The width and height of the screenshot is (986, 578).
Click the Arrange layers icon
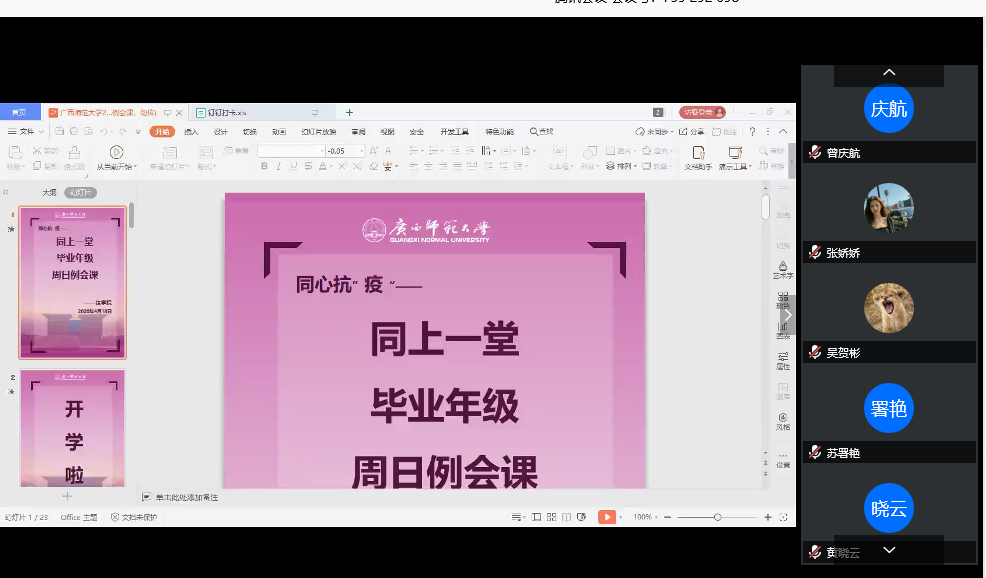tap(611, 166)
